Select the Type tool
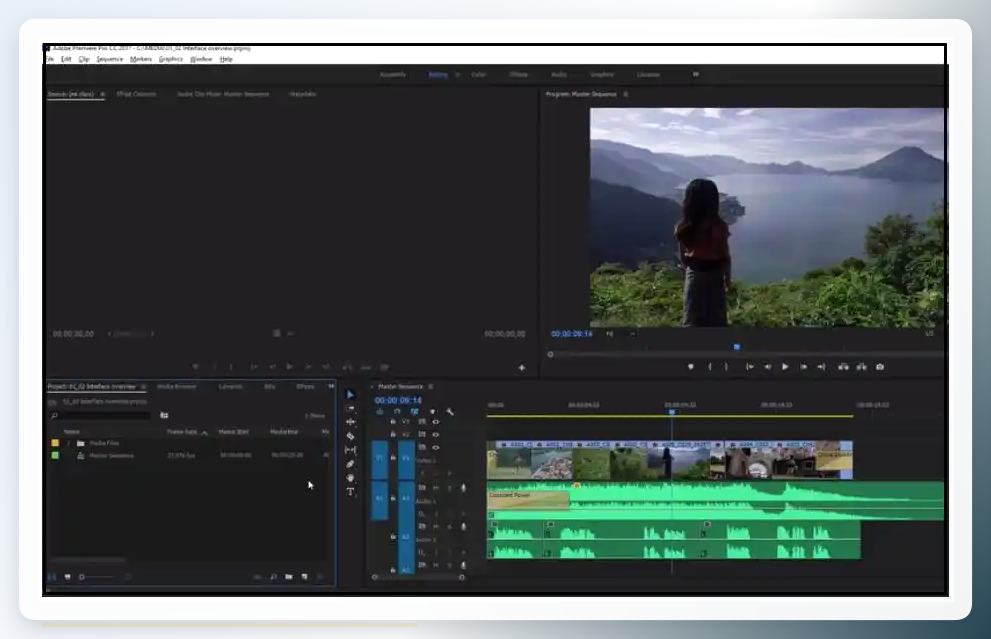Screen dimensions: 991x639 pos(350,492)
